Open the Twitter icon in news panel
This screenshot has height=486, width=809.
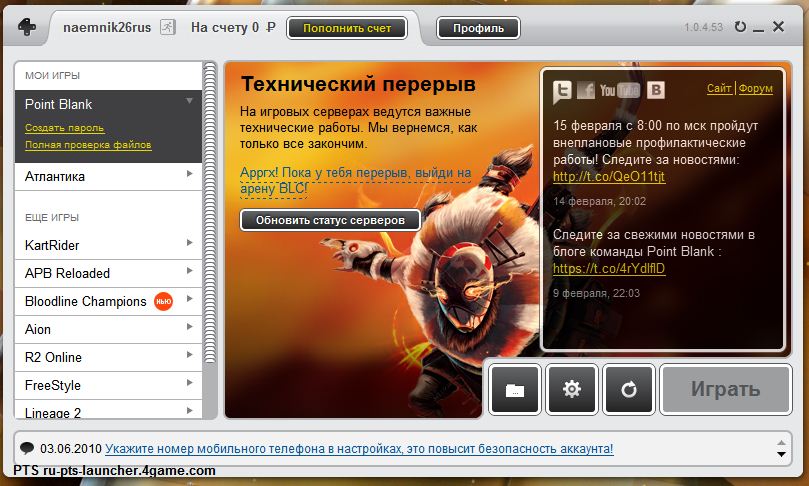click(x=562, y=91)
